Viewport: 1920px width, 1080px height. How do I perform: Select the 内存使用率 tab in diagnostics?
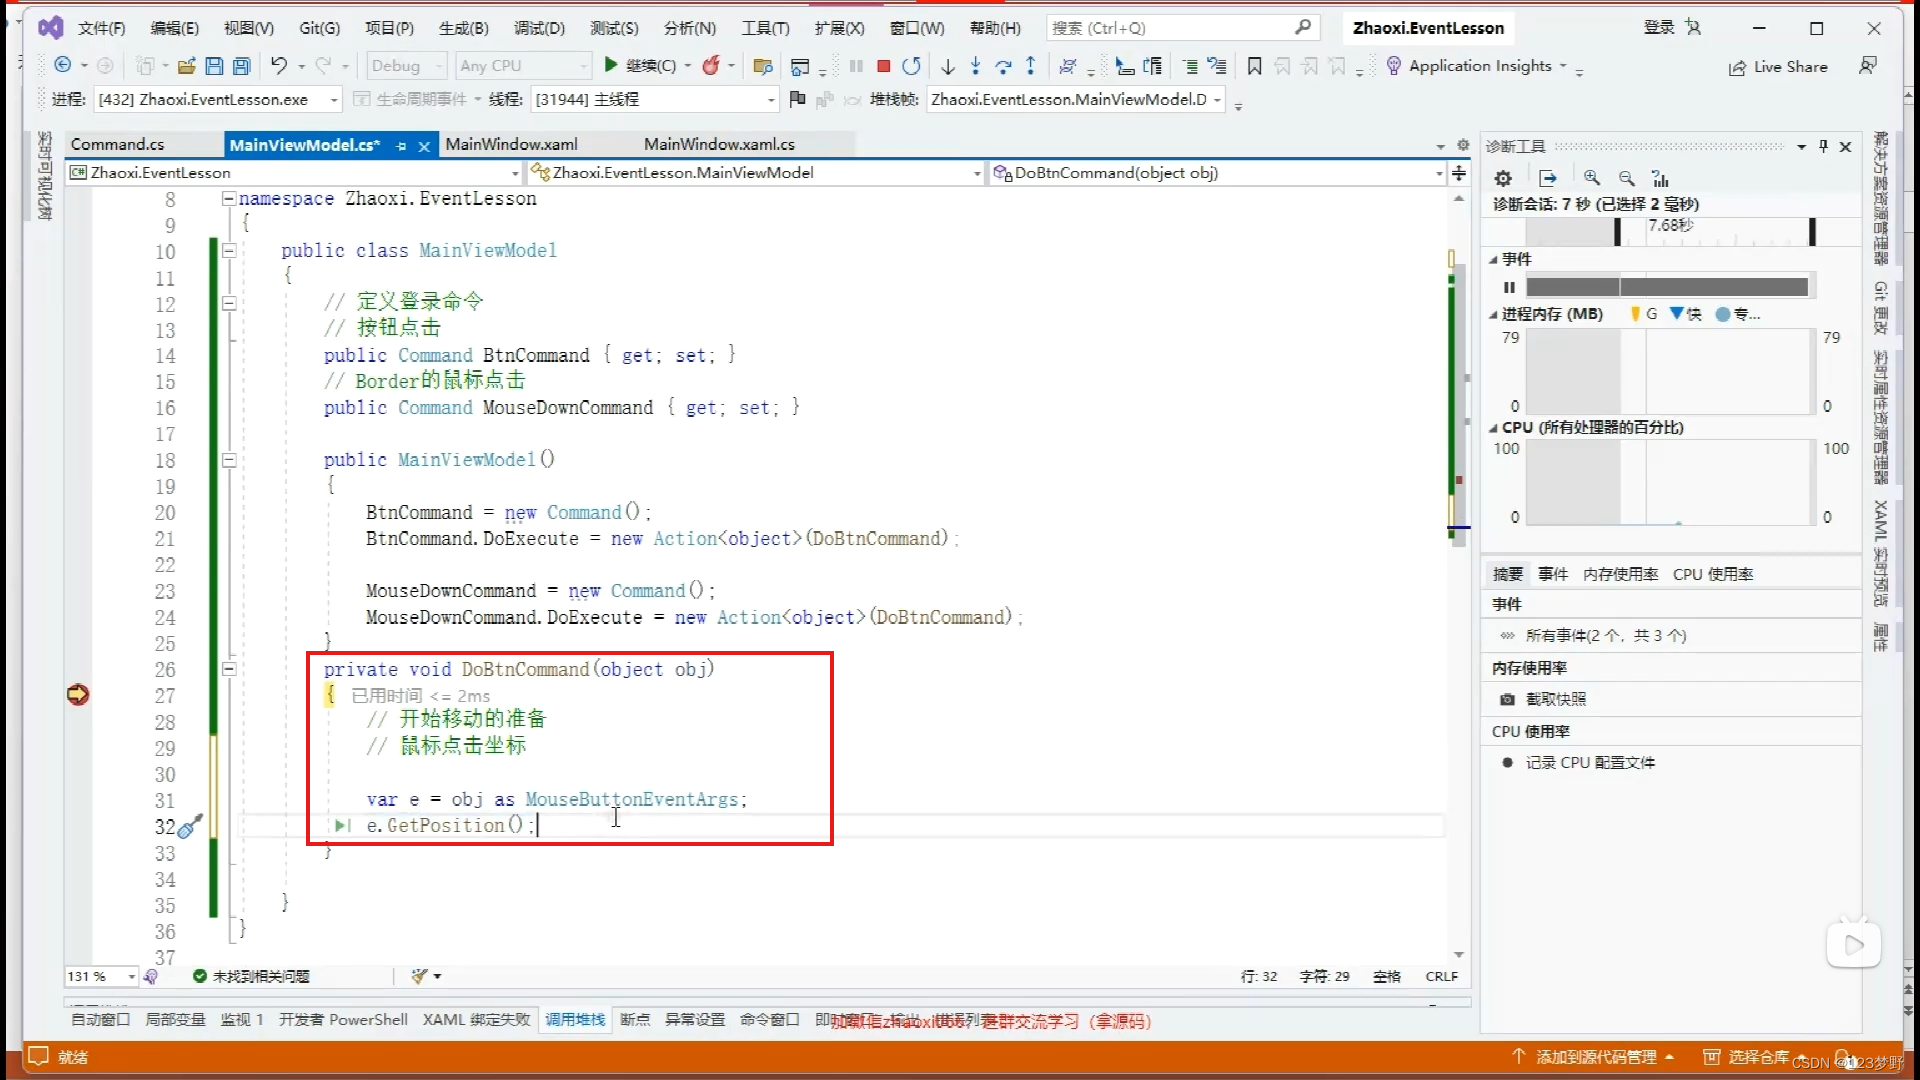click(1620, 574)
